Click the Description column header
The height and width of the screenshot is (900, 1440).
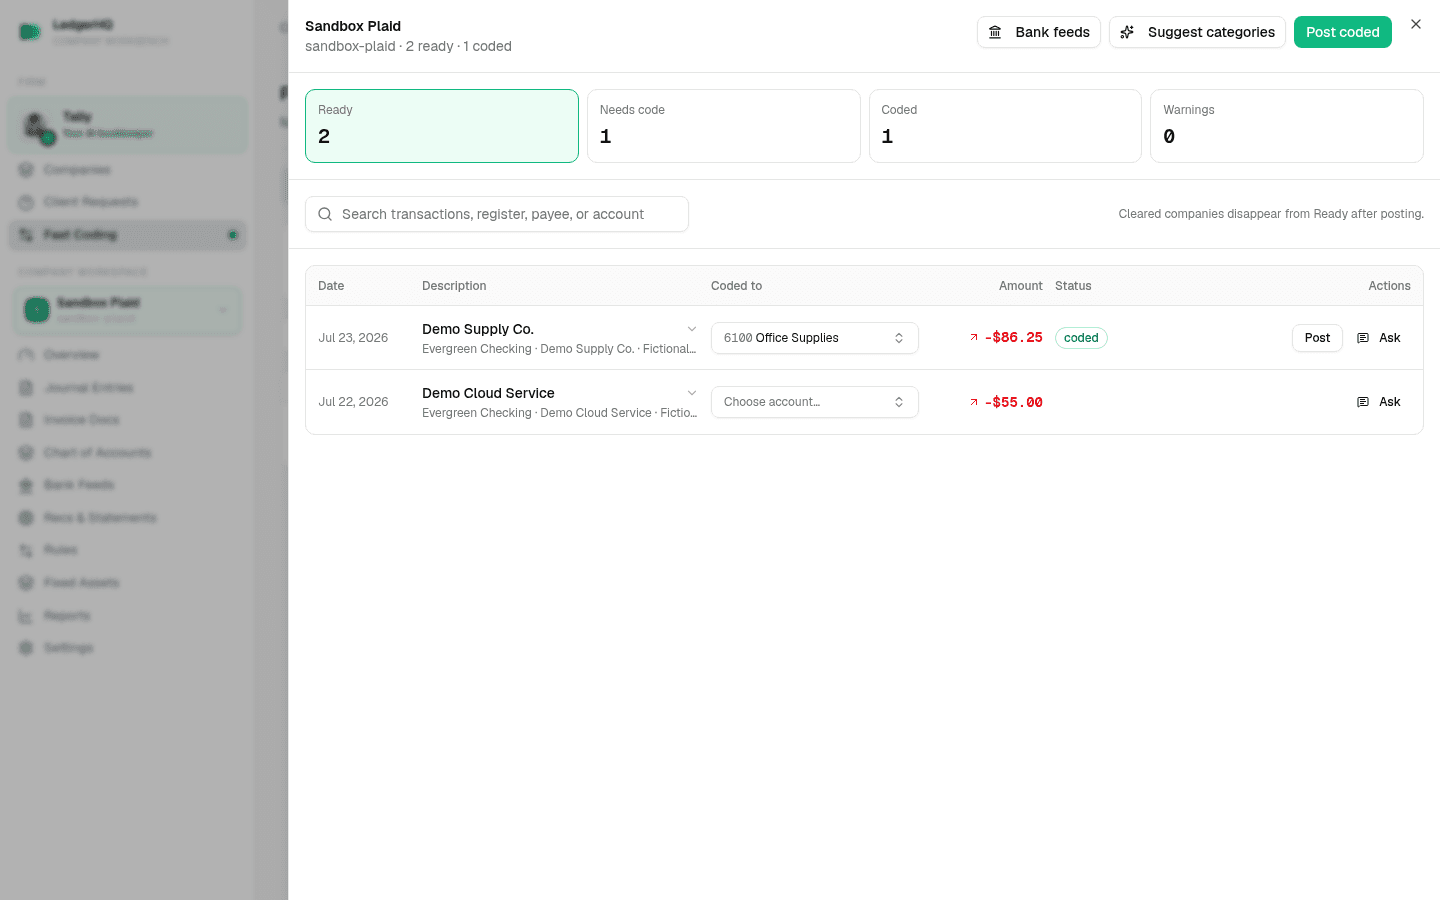(454, 286)
